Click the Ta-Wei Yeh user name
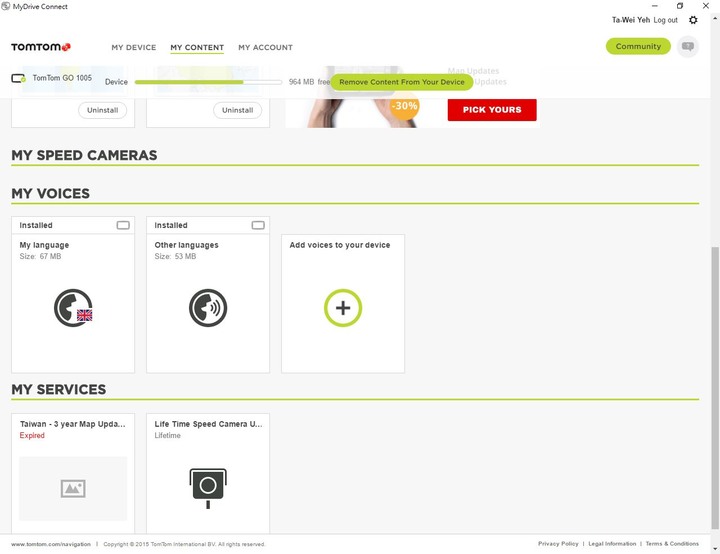 pos(631,20)
